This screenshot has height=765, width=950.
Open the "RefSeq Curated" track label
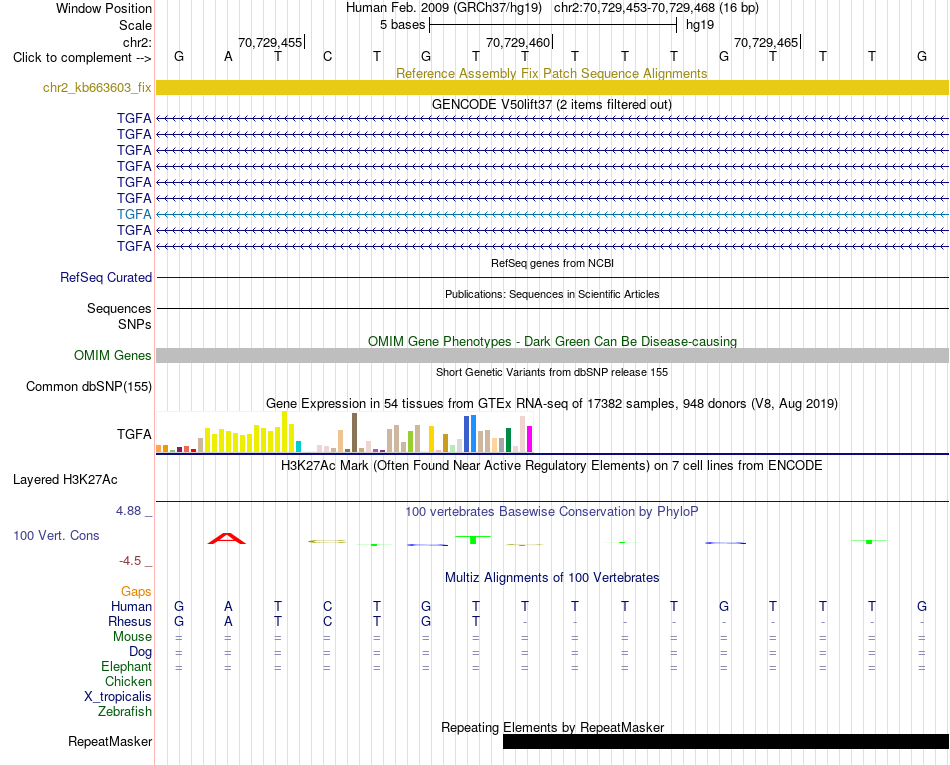pyautogui.click(x=106, y=277)
